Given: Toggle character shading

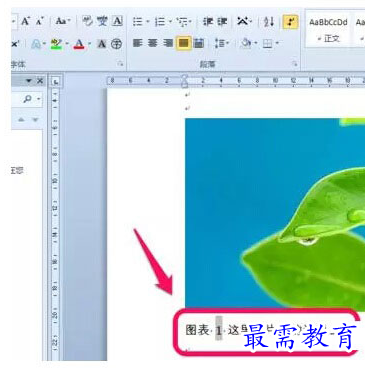Looking at the screenshot, I should coord(102,44).
